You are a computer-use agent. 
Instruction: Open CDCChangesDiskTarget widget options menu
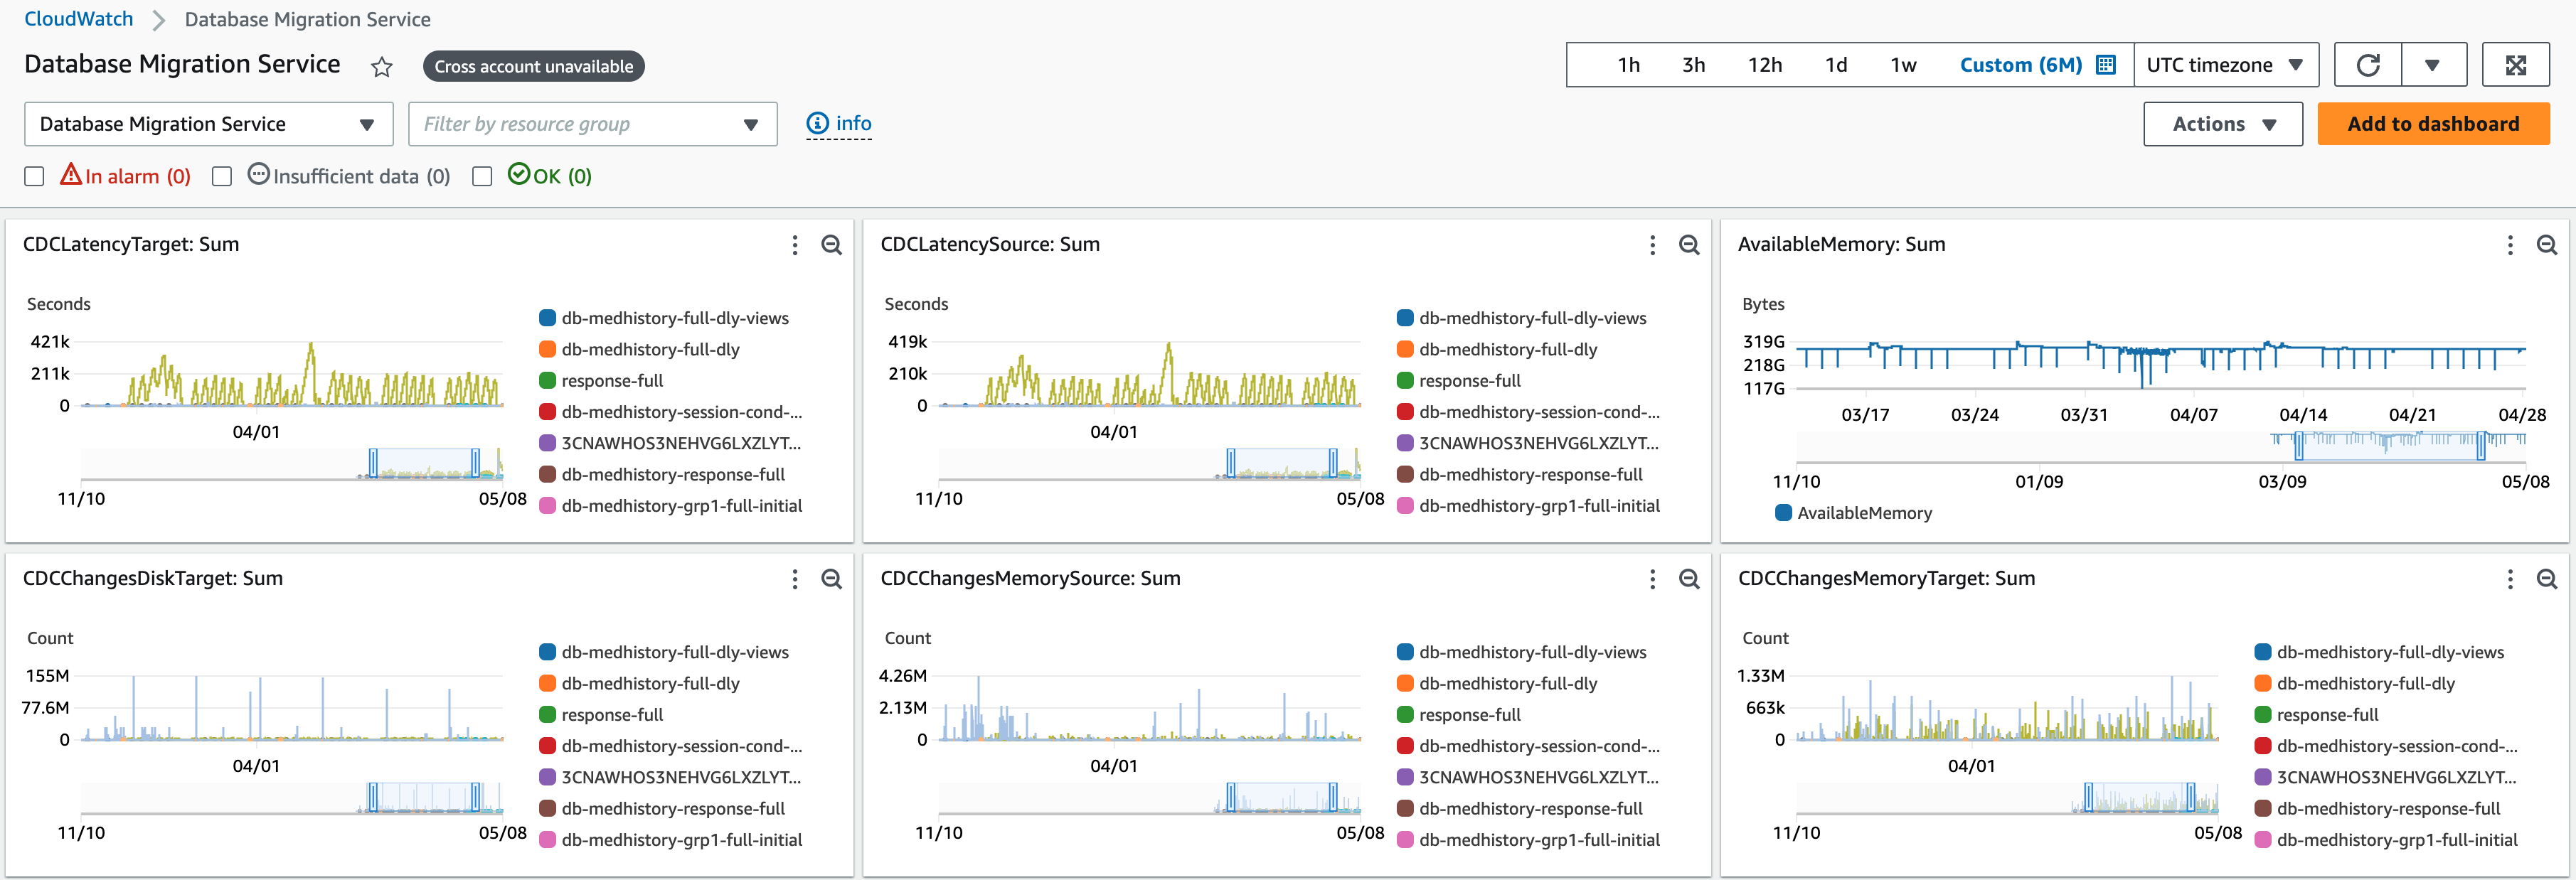tap(795, 579)
